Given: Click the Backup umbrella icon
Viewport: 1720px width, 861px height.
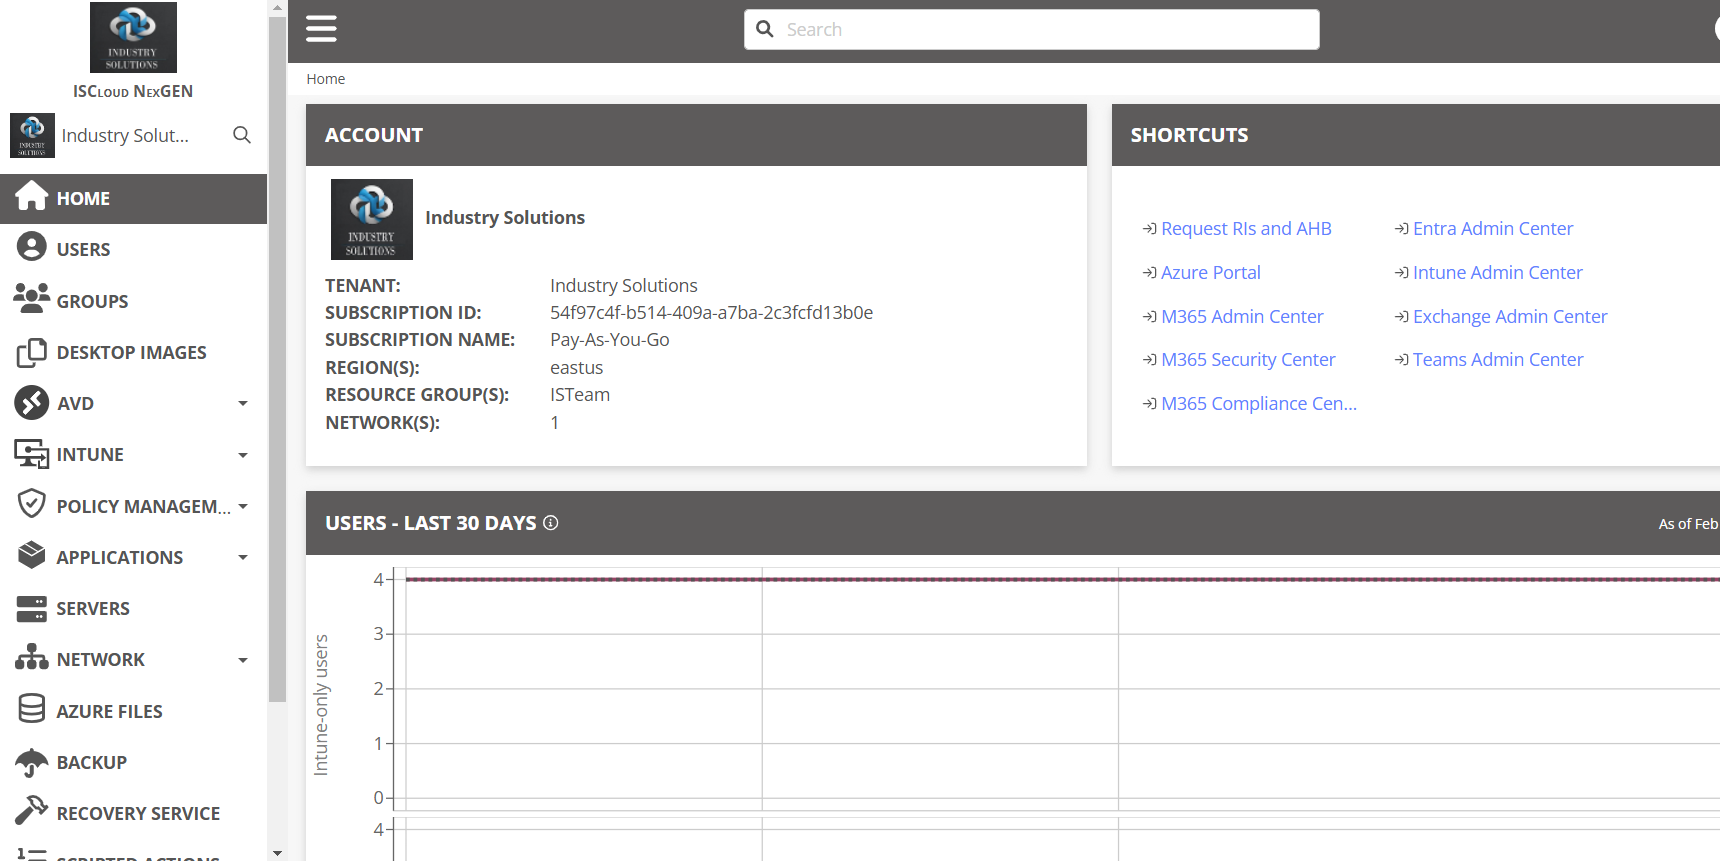Looking at the screenshot, I should point(31,762).
